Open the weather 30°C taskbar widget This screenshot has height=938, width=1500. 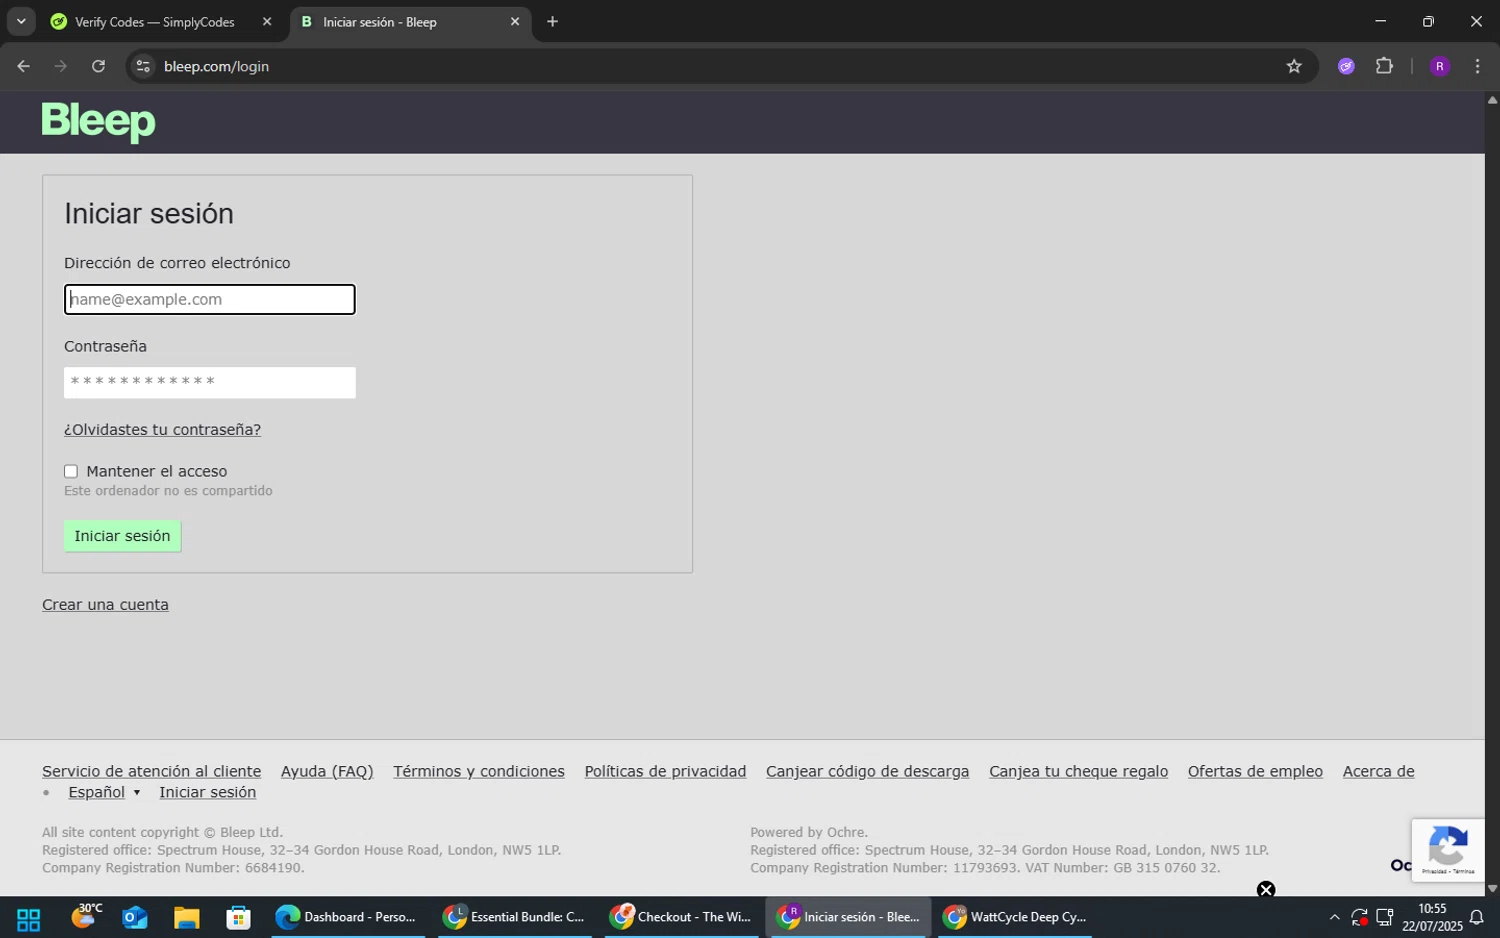coord(86,917)
